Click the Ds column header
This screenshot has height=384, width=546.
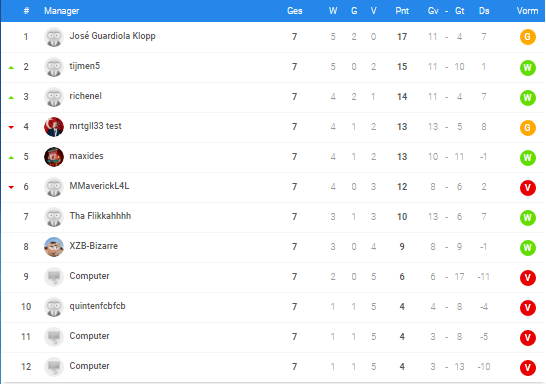(484, 11)
